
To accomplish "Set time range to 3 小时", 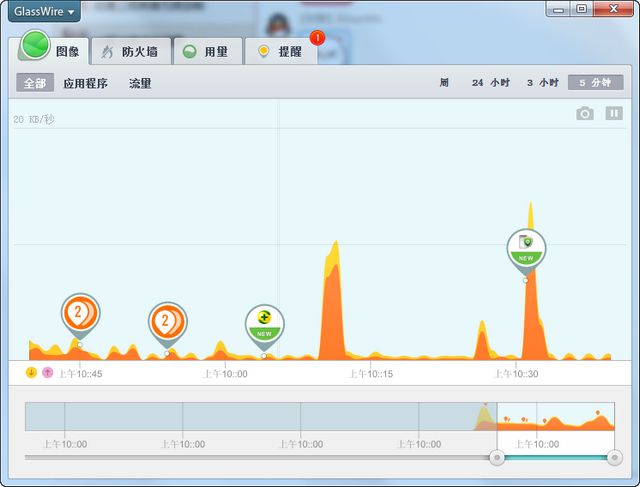I will 542,82.
